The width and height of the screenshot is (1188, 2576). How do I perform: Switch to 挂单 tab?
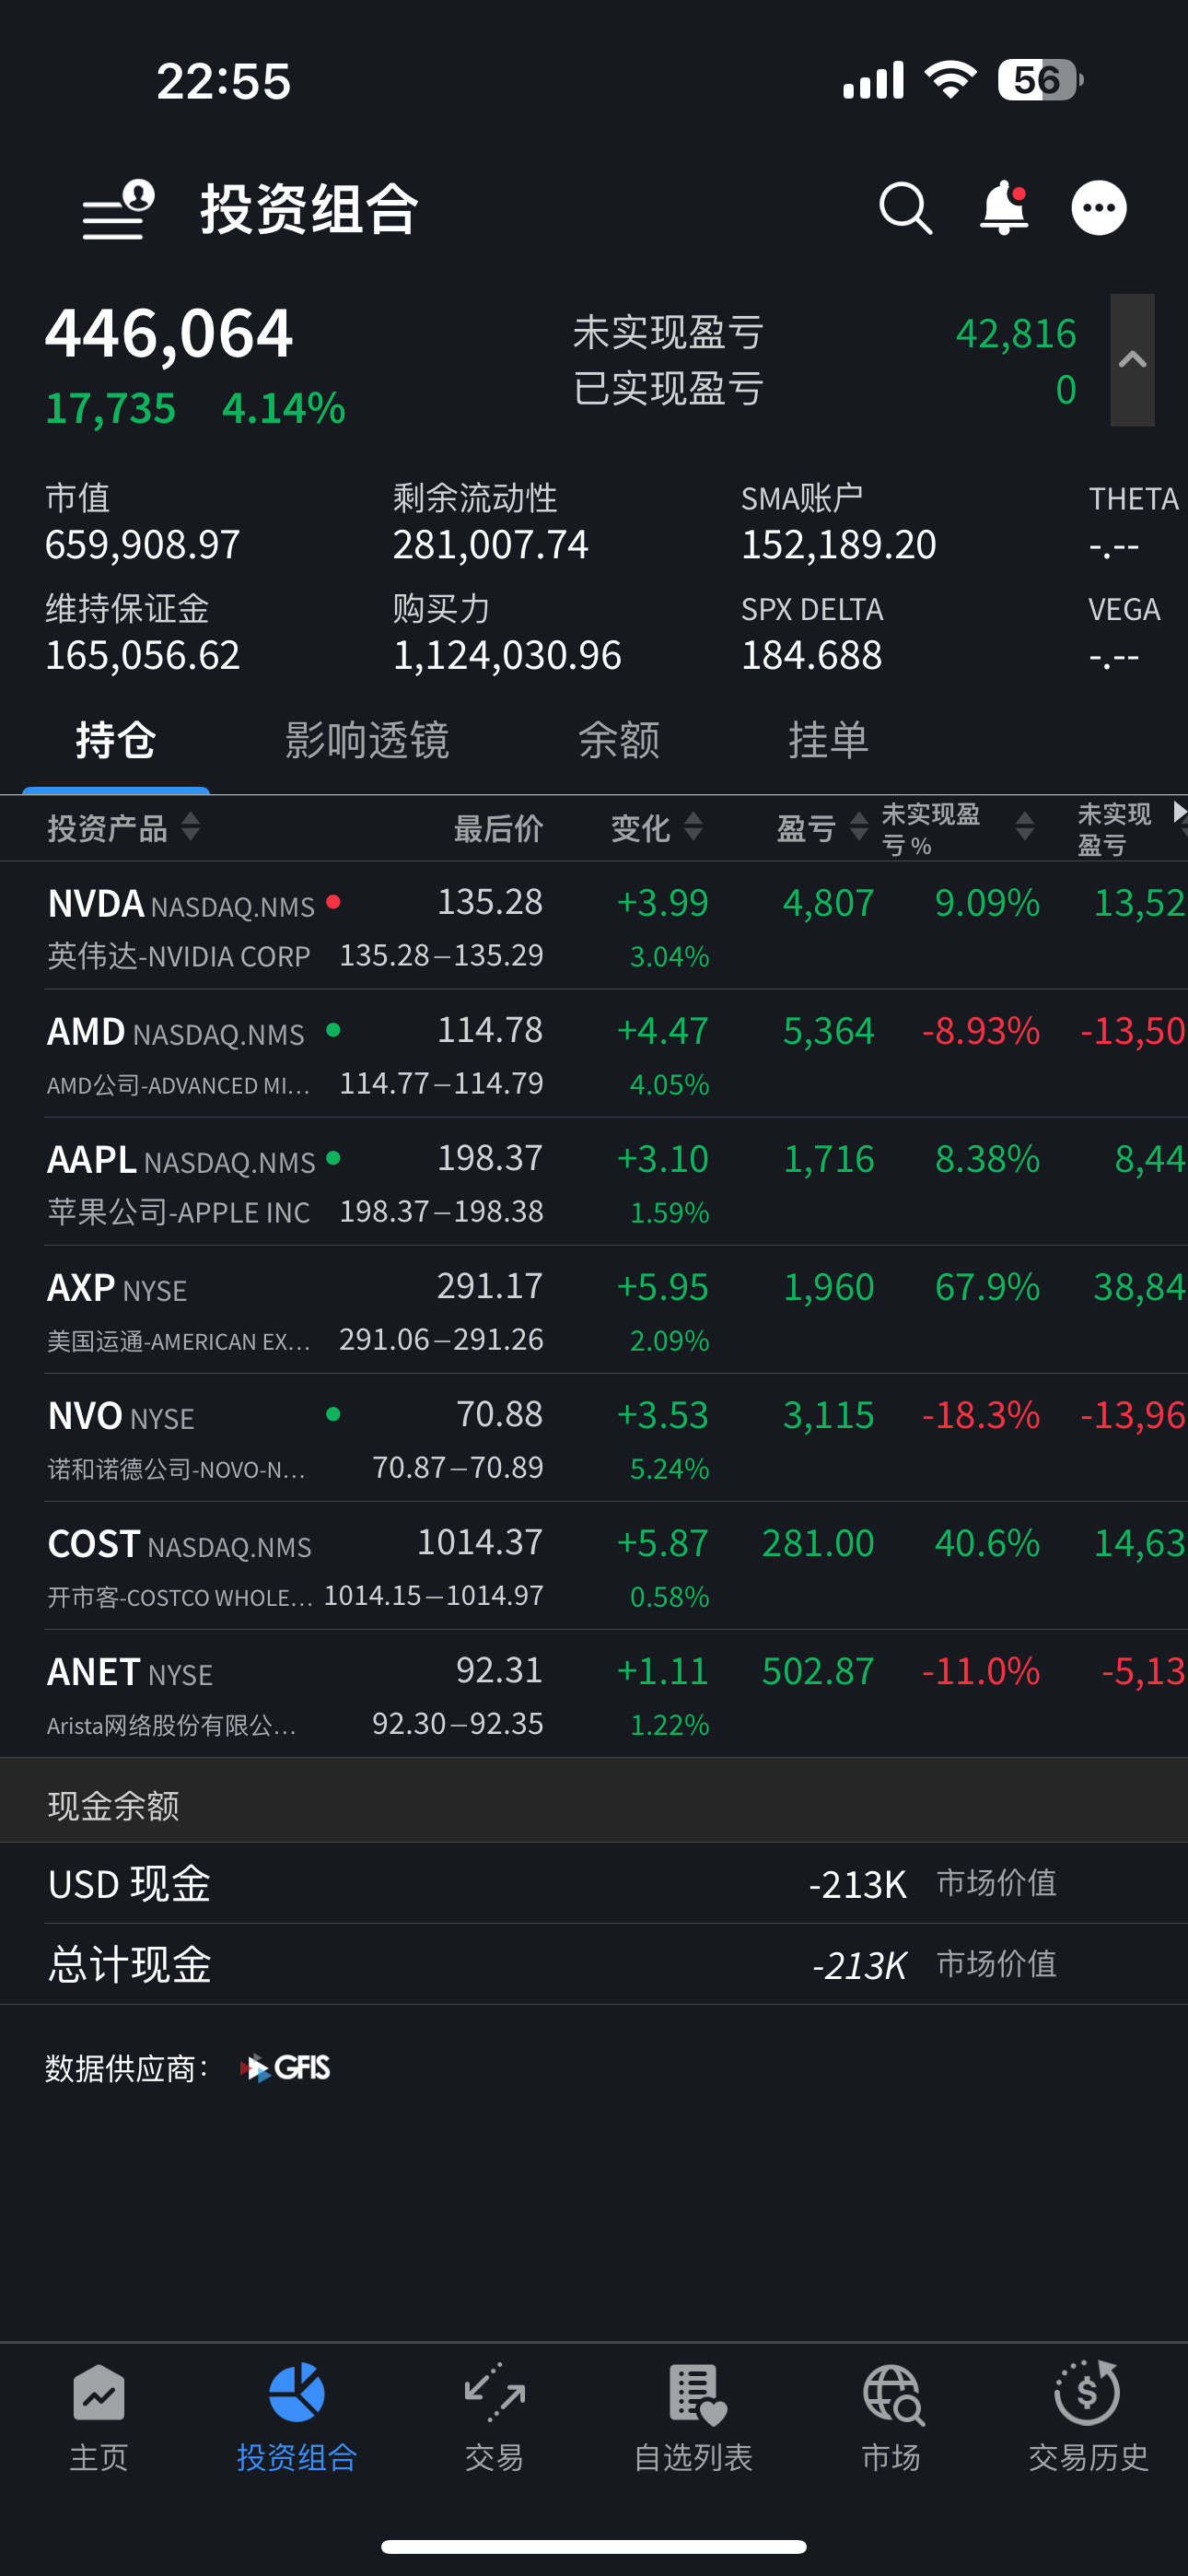coord(828,741)
